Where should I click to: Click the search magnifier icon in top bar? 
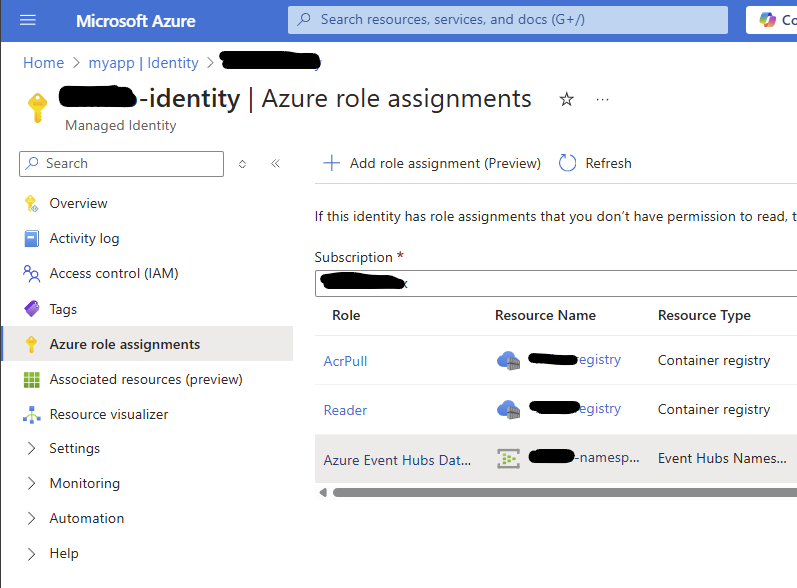(304, 20)
